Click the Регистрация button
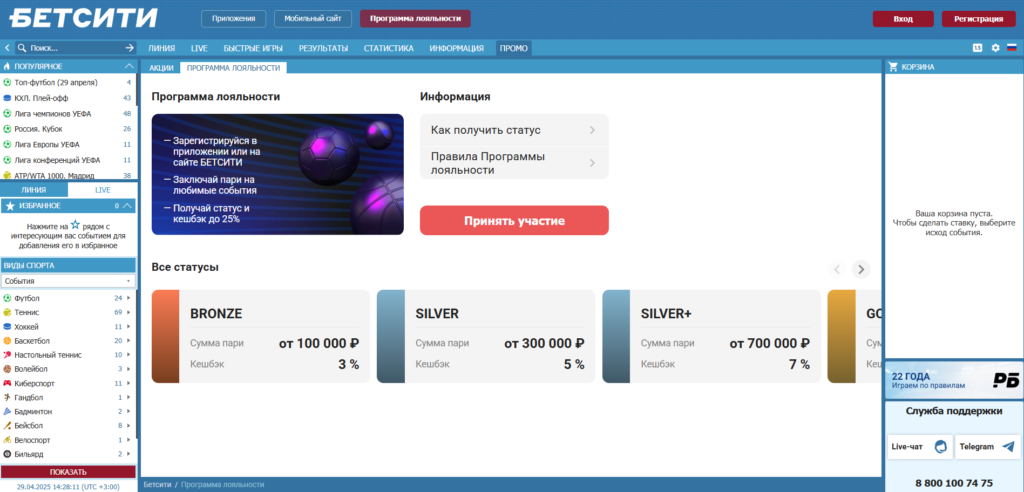 pos(978,19)
